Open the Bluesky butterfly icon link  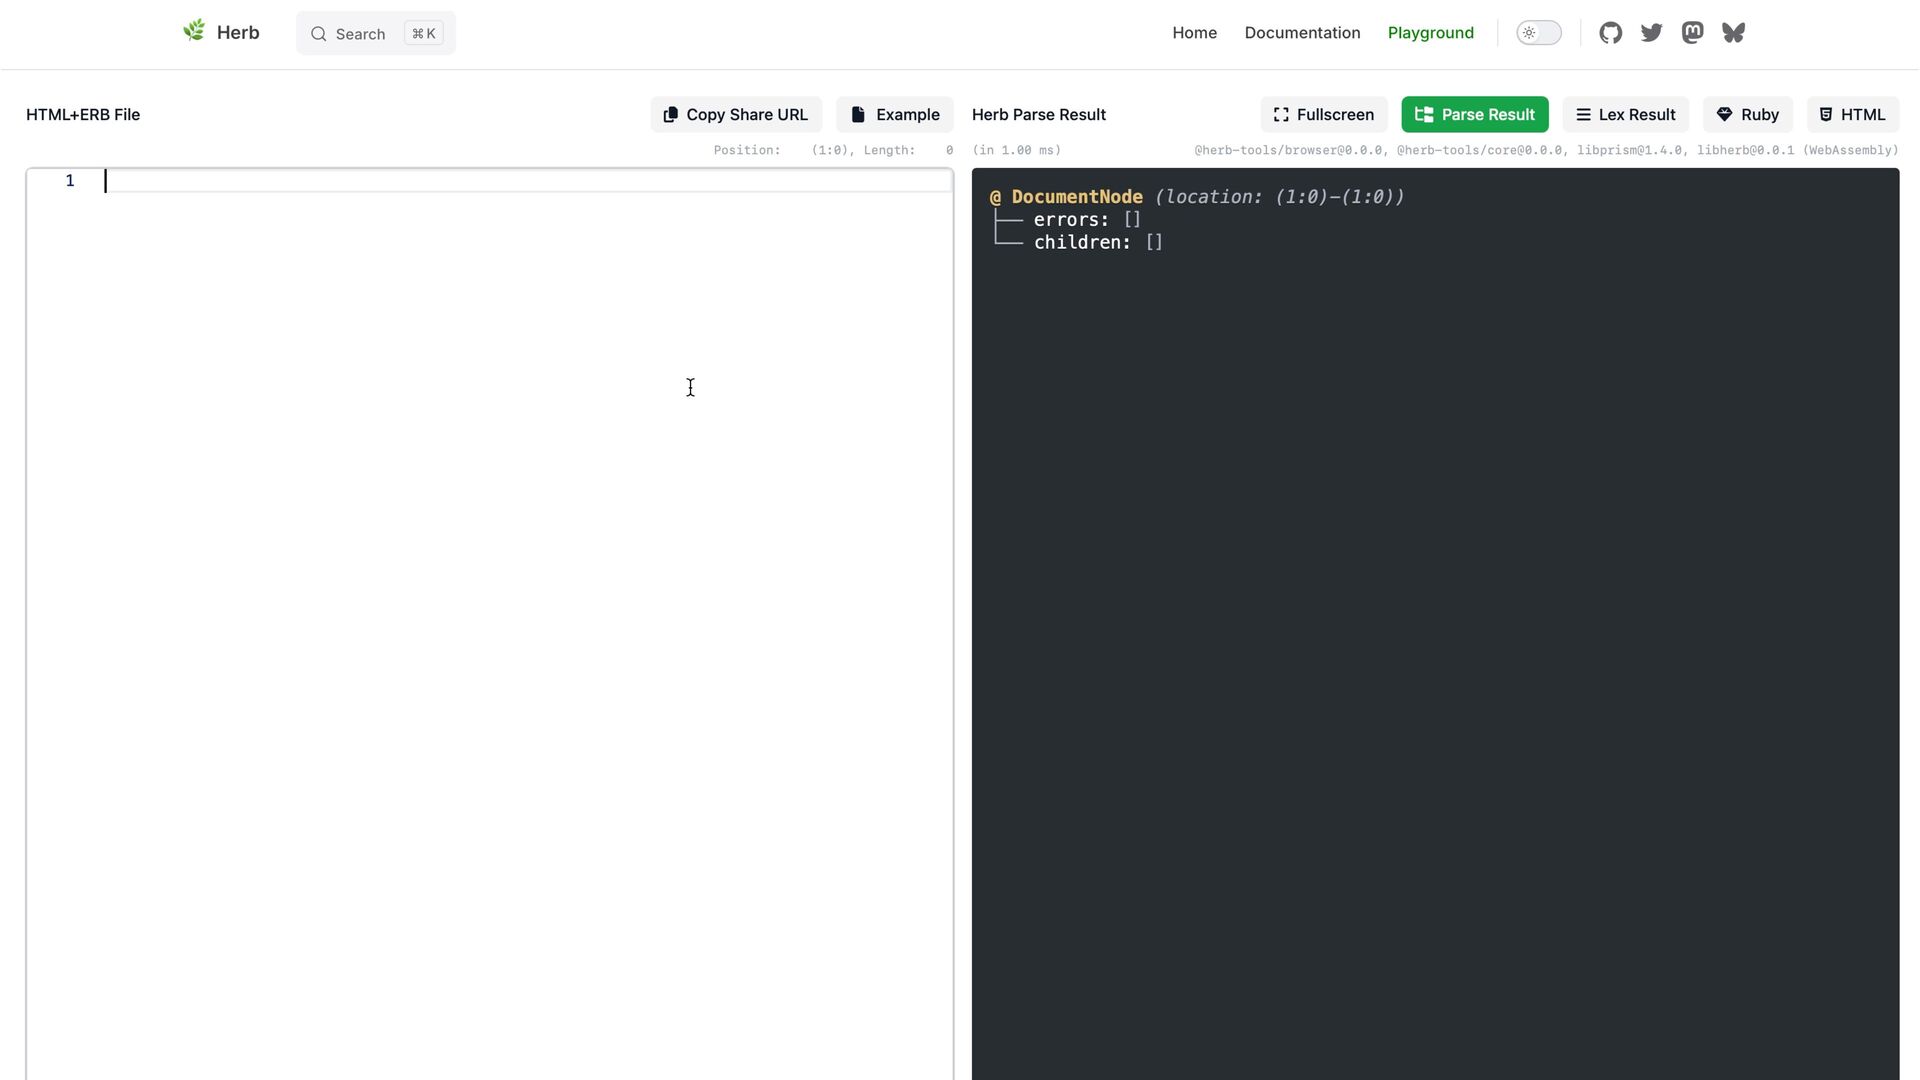coord(1733,33)
